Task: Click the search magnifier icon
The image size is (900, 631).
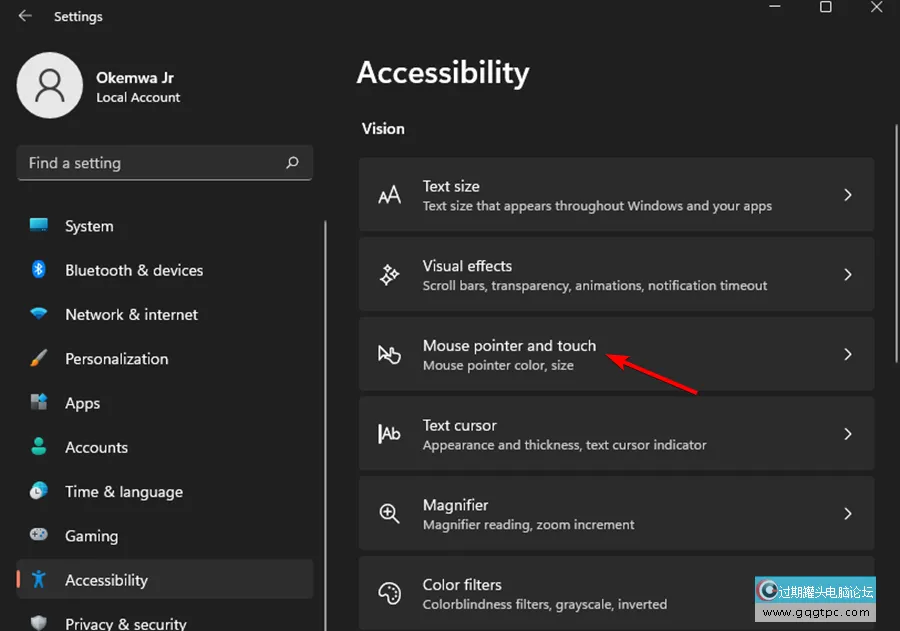Action: [292, 162]
